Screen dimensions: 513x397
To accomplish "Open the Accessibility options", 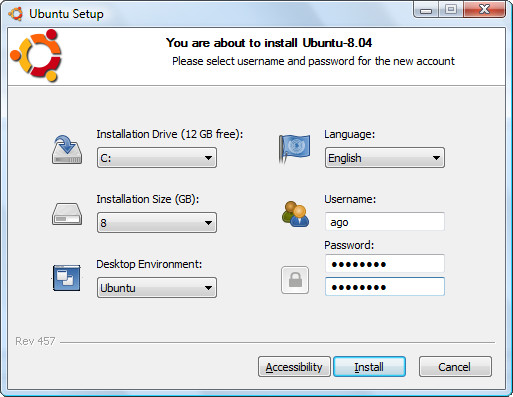I will click(x=294, y=367).
